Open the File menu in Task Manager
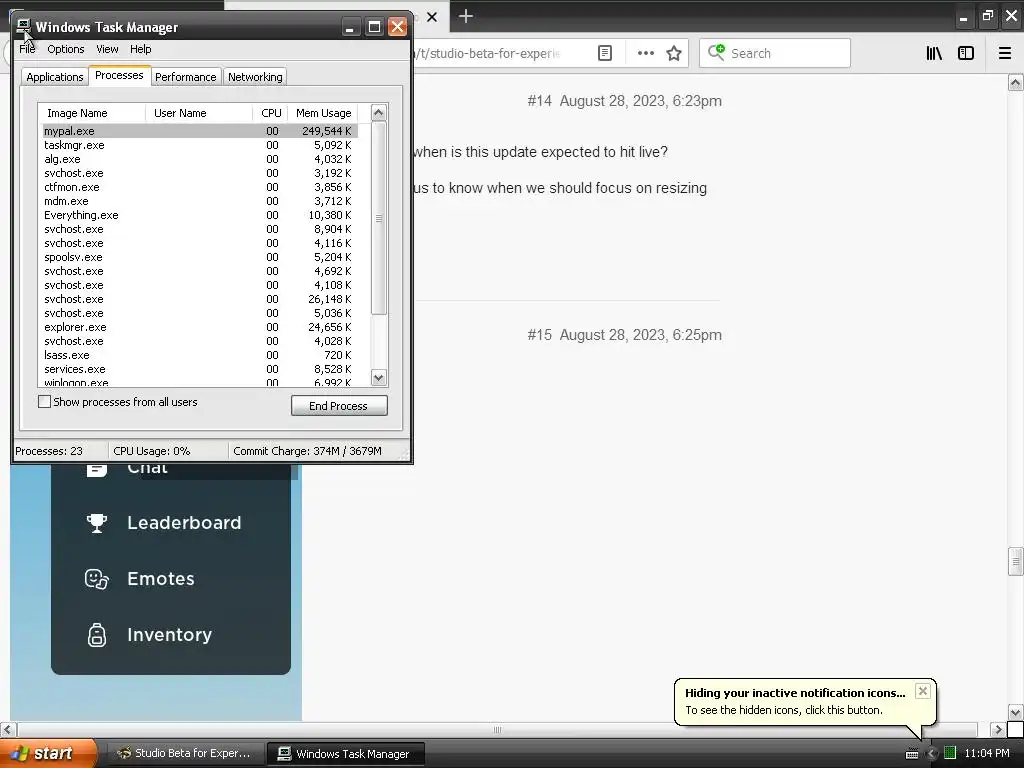 click(27, 49)
